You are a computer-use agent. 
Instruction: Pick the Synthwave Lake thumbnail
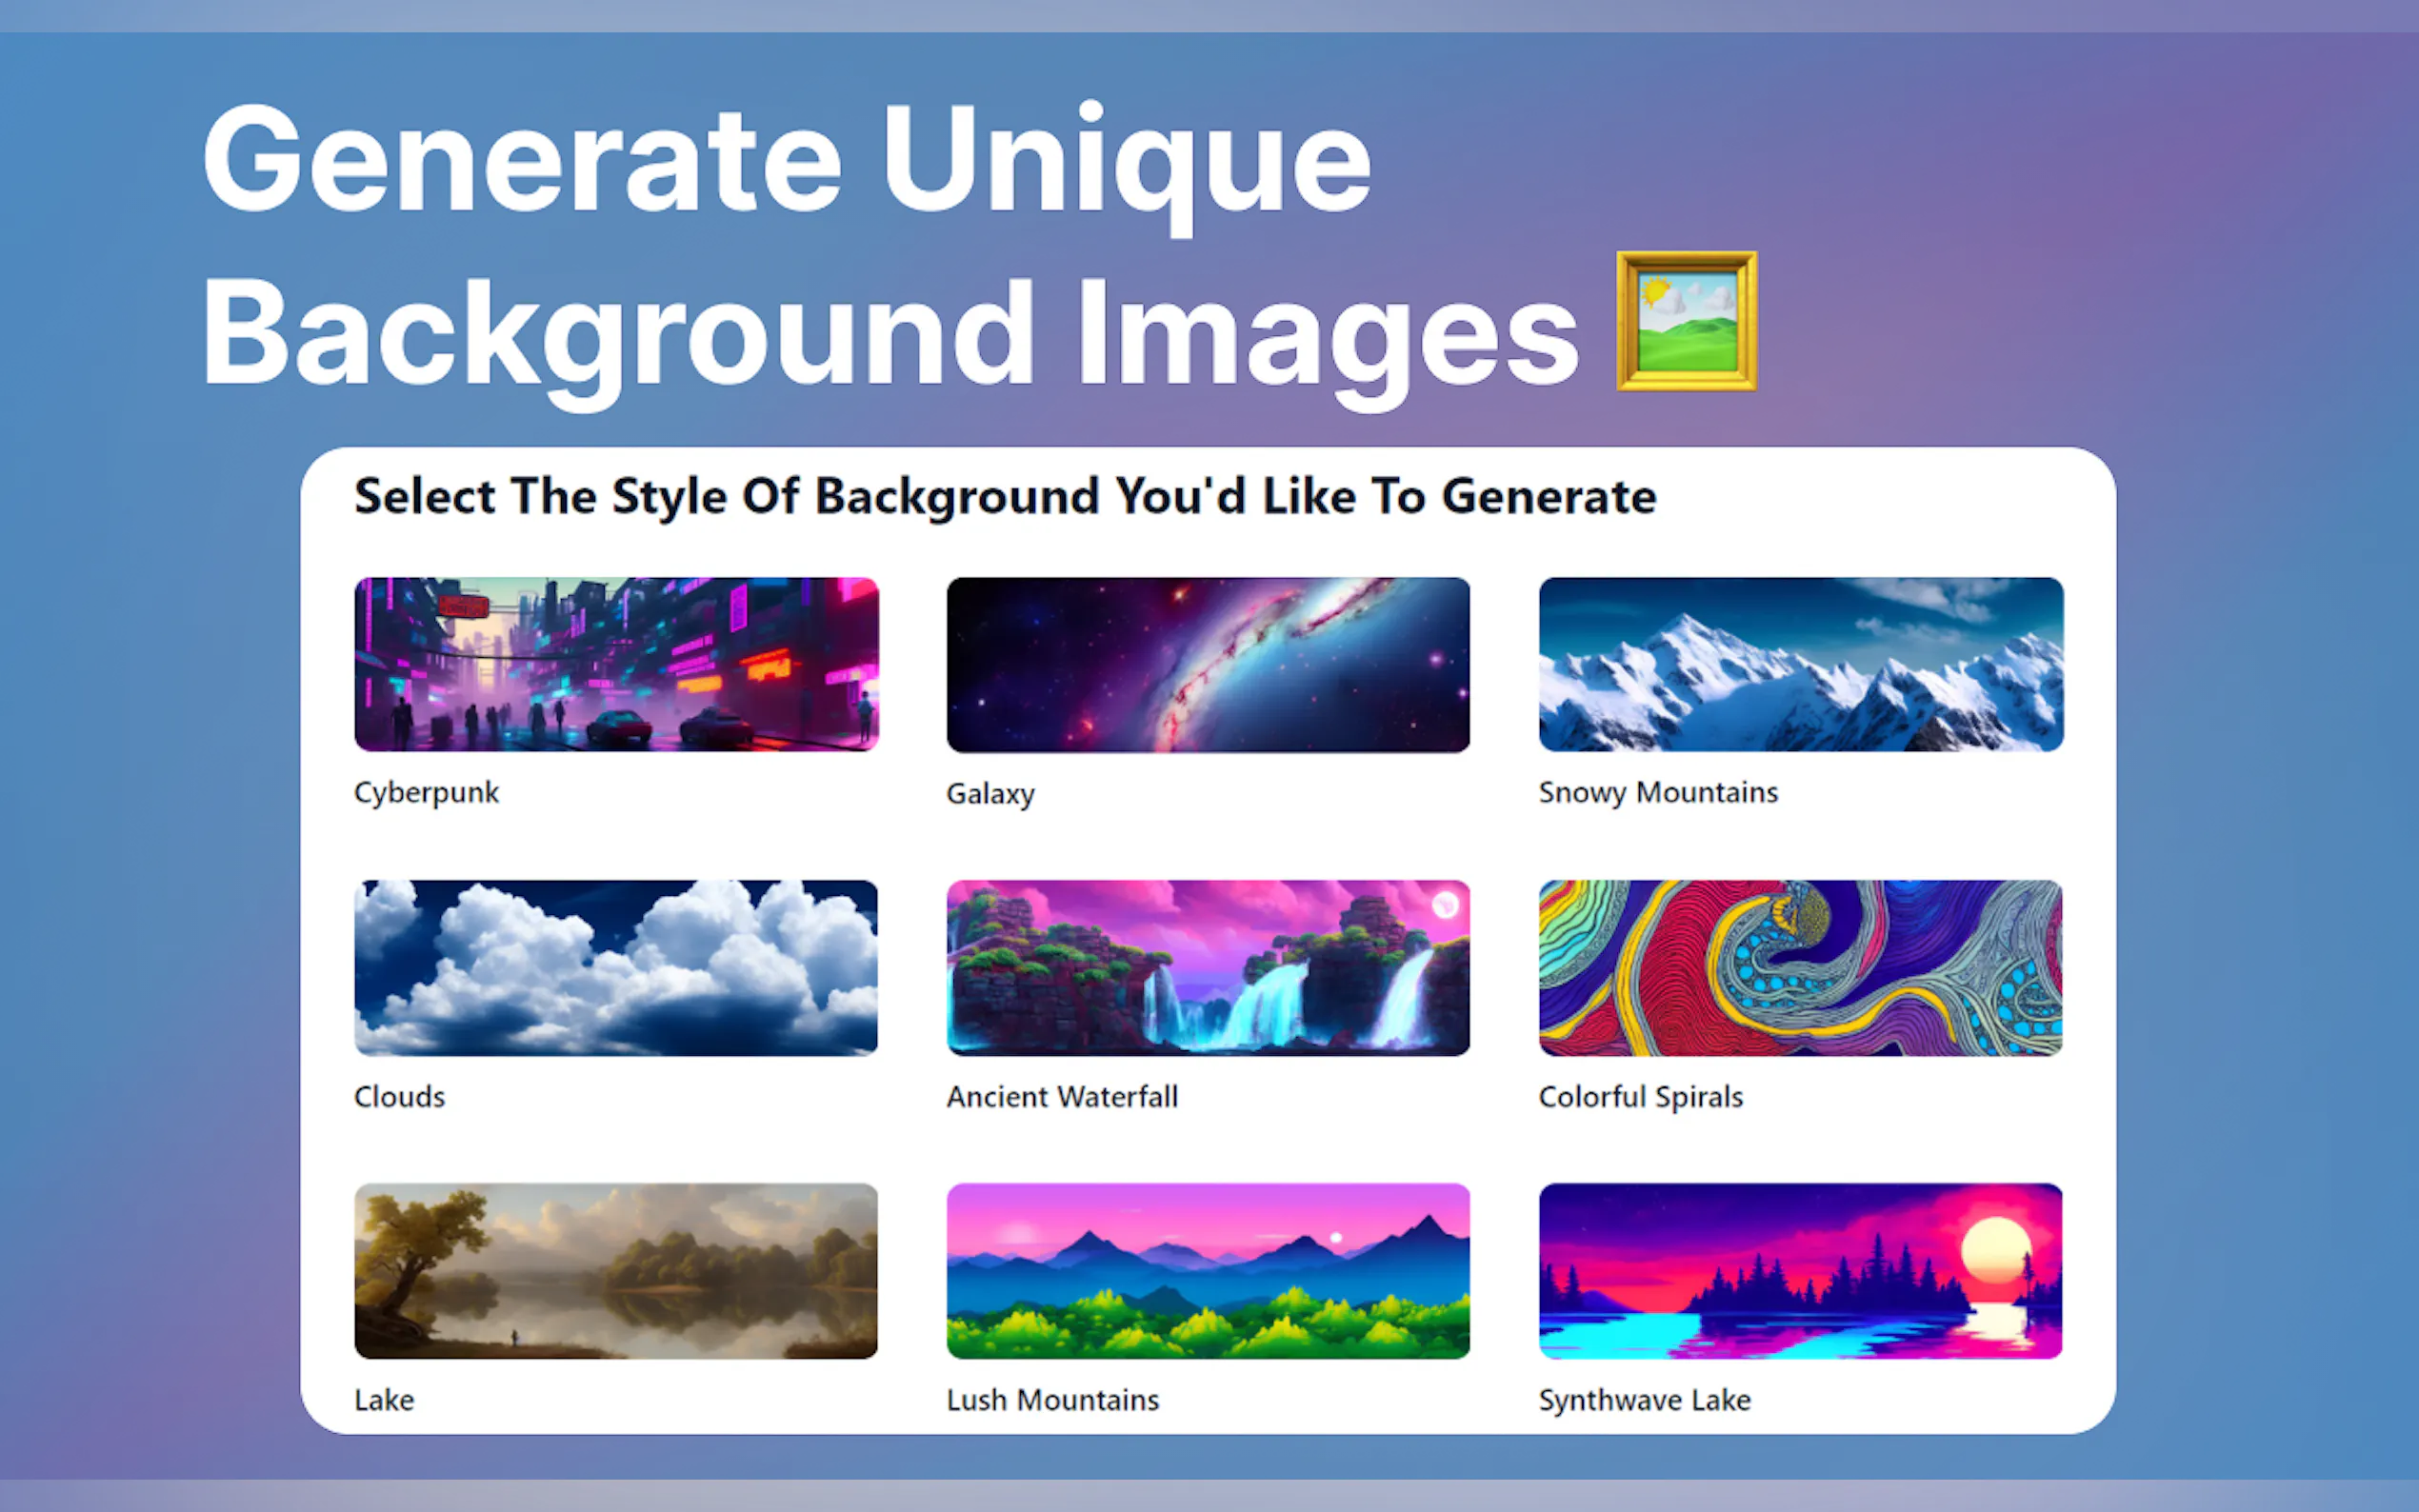[x=1800, y=1270]
